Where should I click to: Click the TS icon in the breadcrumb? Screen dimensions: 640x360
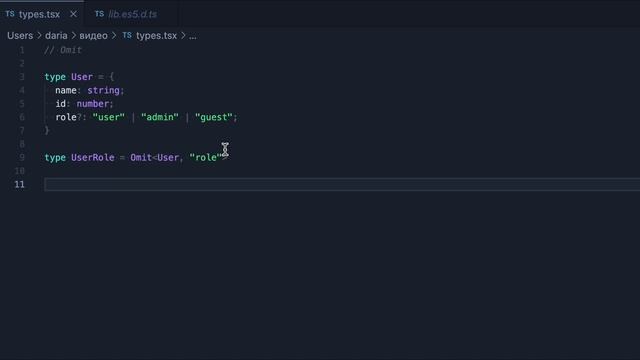tap(127, 36)
